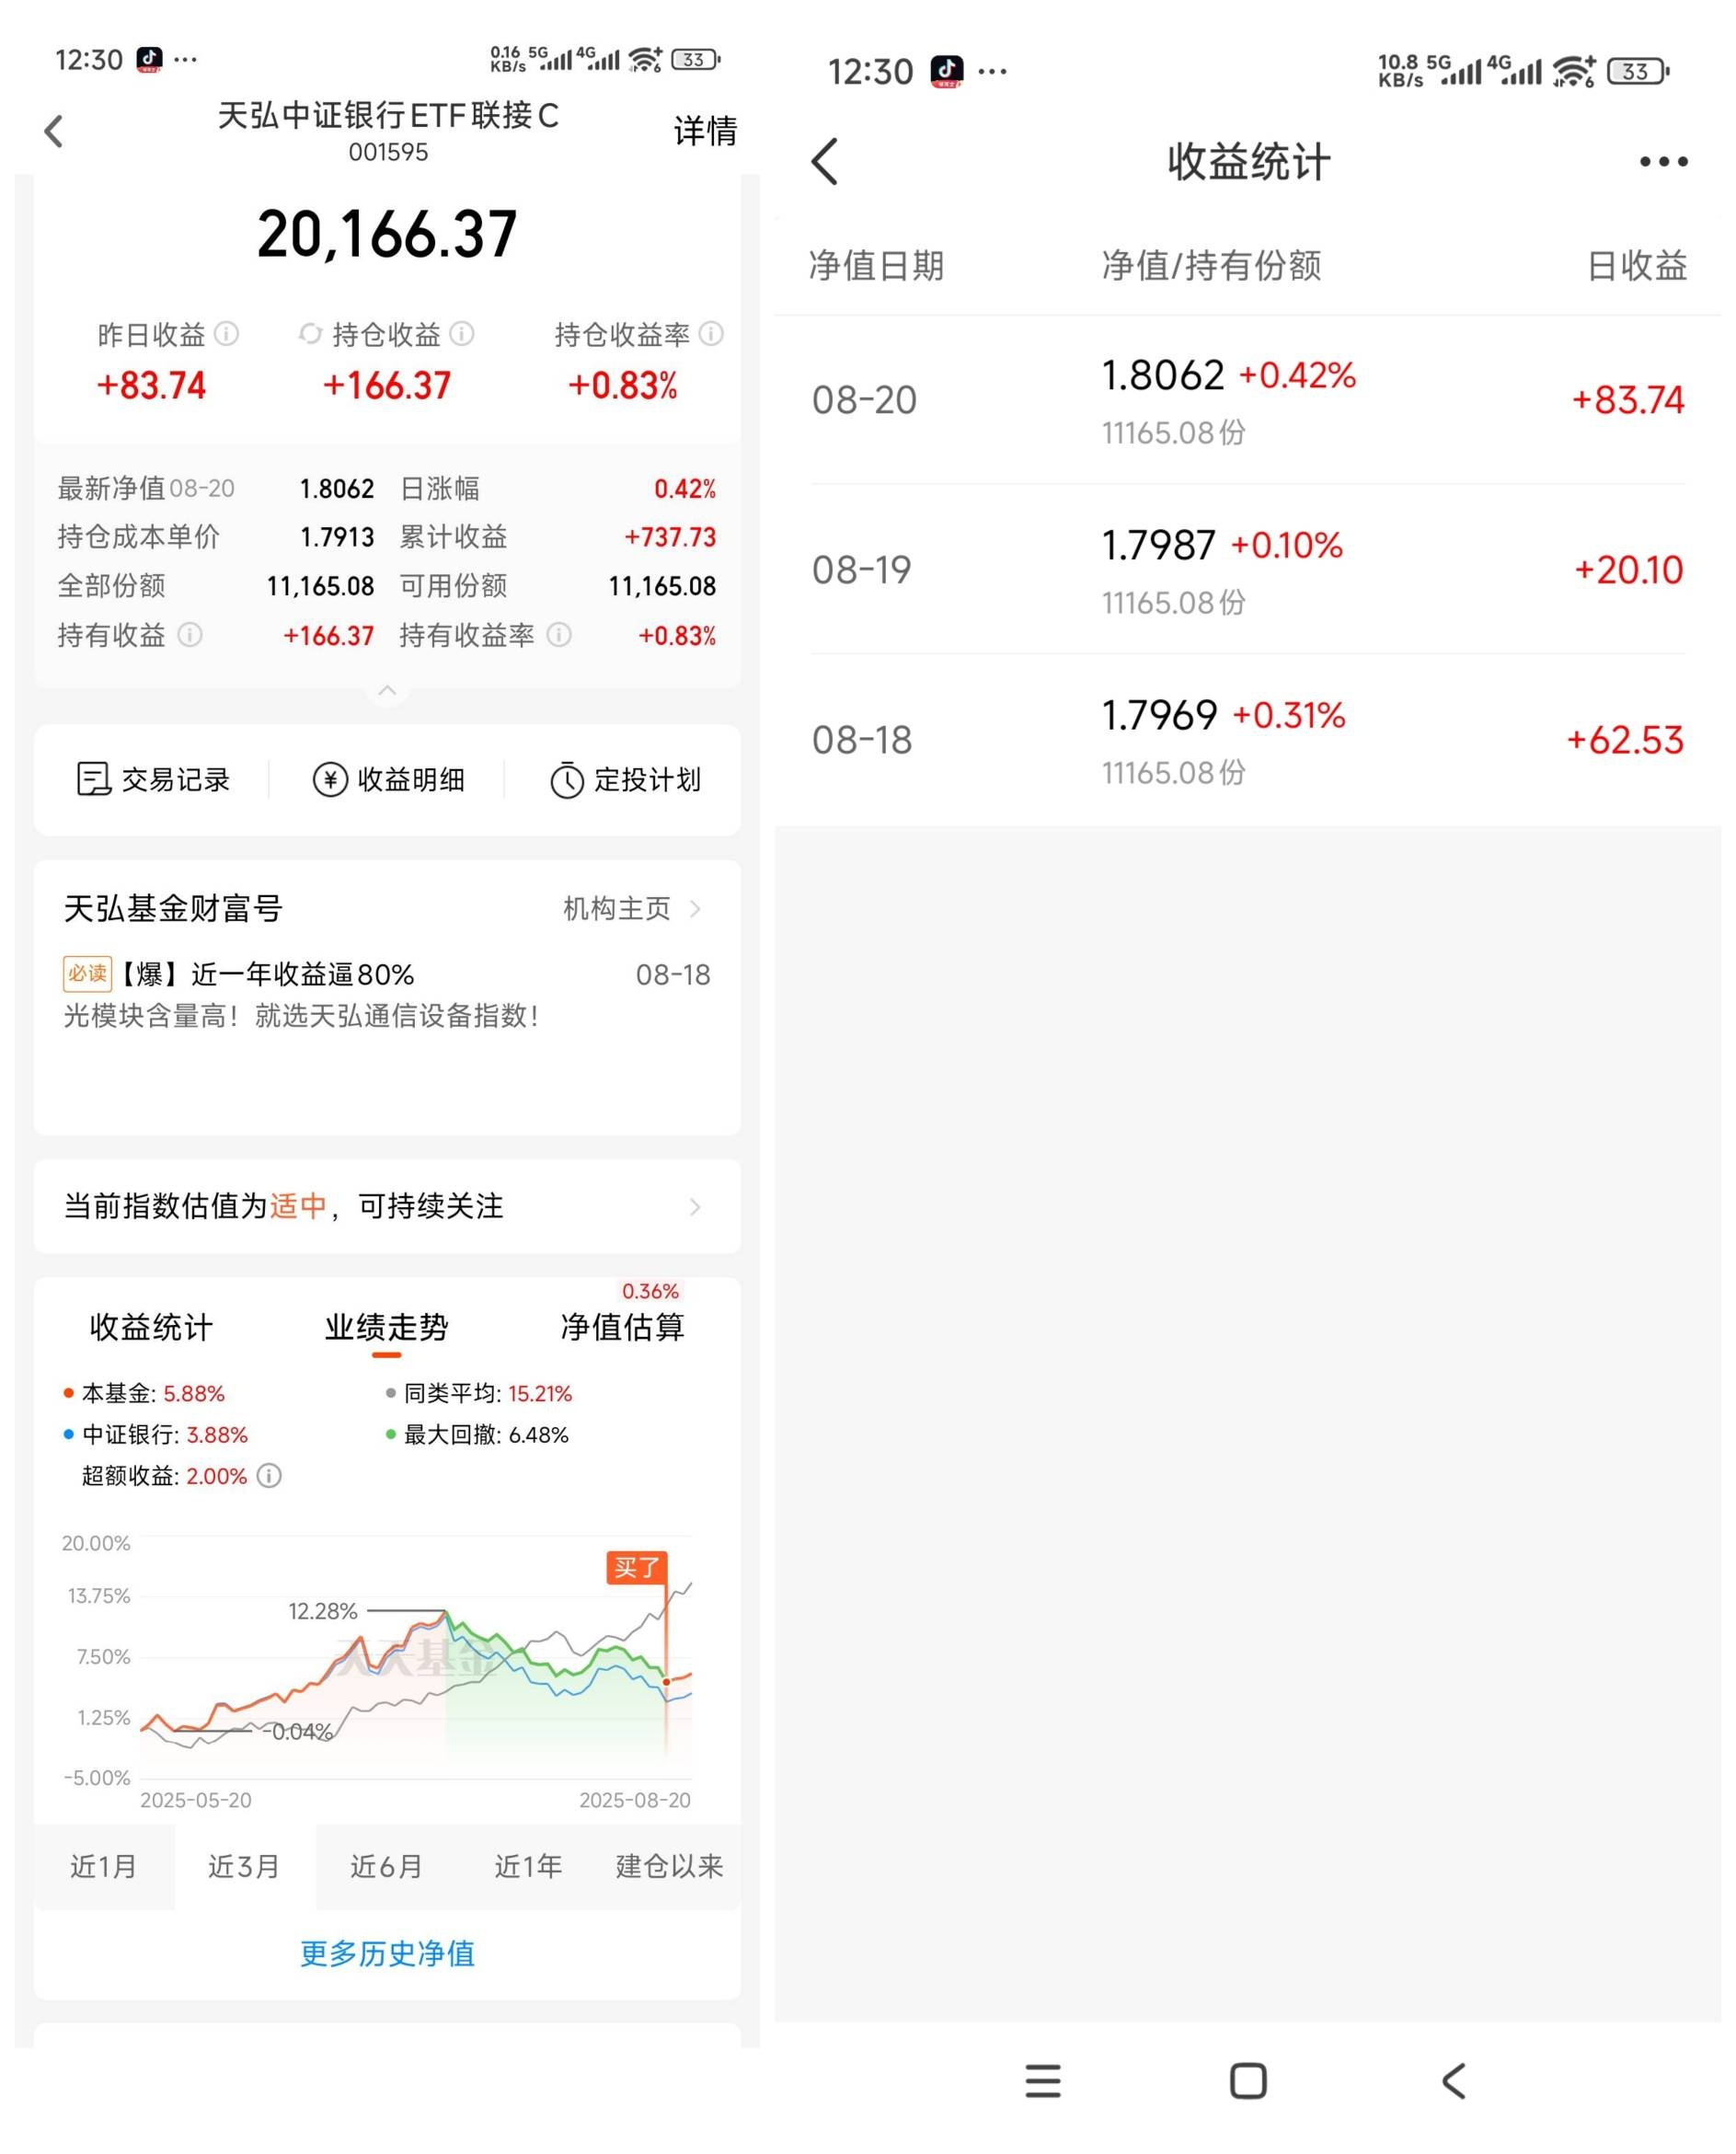Tap Android home button
This screenshot has height=2154, width=1736.
[1248, 2081]
